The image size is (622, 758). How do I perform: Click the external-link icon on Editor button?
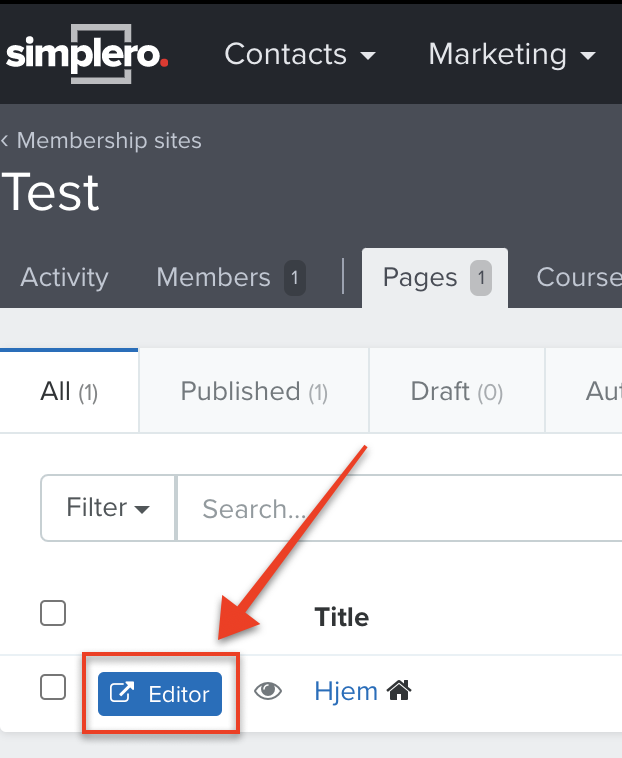tap(122, 693)
